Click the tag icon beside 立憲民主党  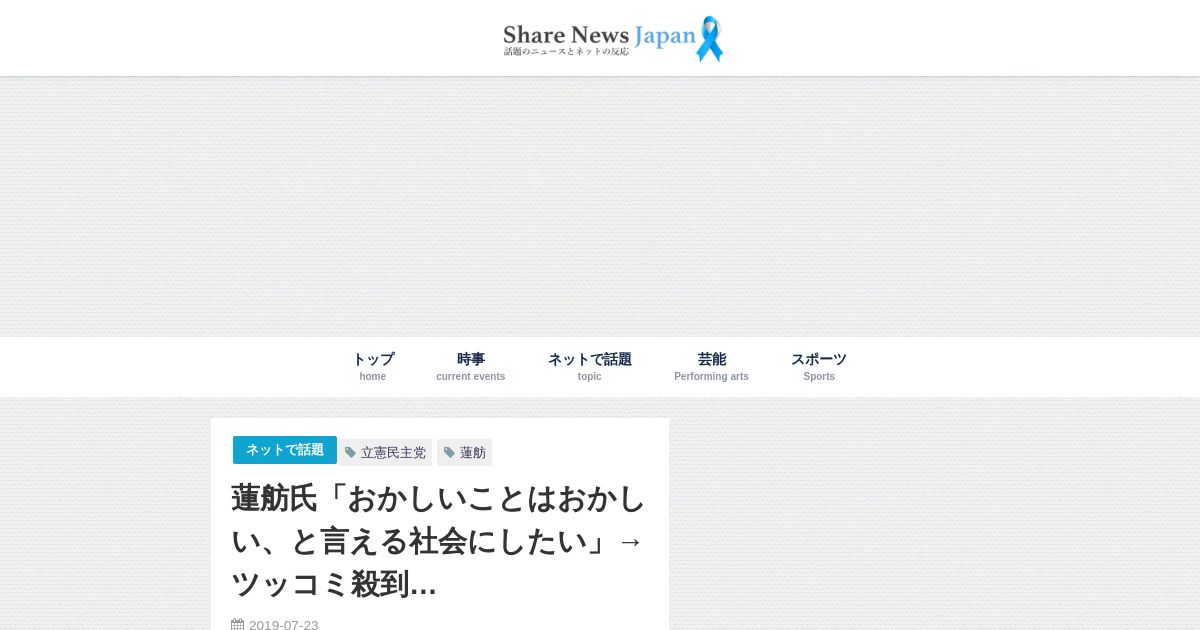coord(350,453)
